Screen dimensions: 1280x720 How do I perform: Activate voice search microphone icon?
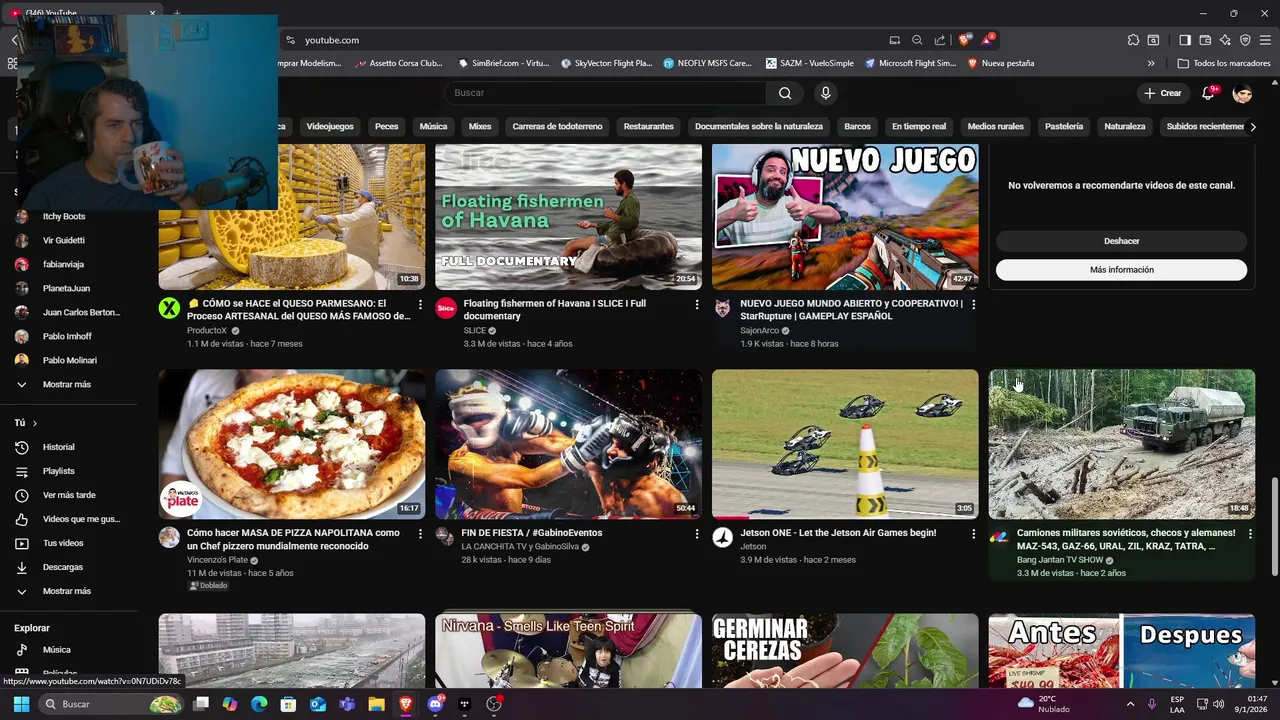(x=825, y=93)
